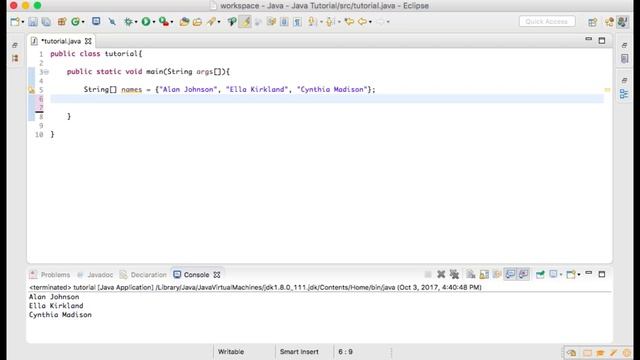The width and height of the screenshot is (640, 360).
Task: Go to Last Edit Location arrow icon
Action: (349, 22)
